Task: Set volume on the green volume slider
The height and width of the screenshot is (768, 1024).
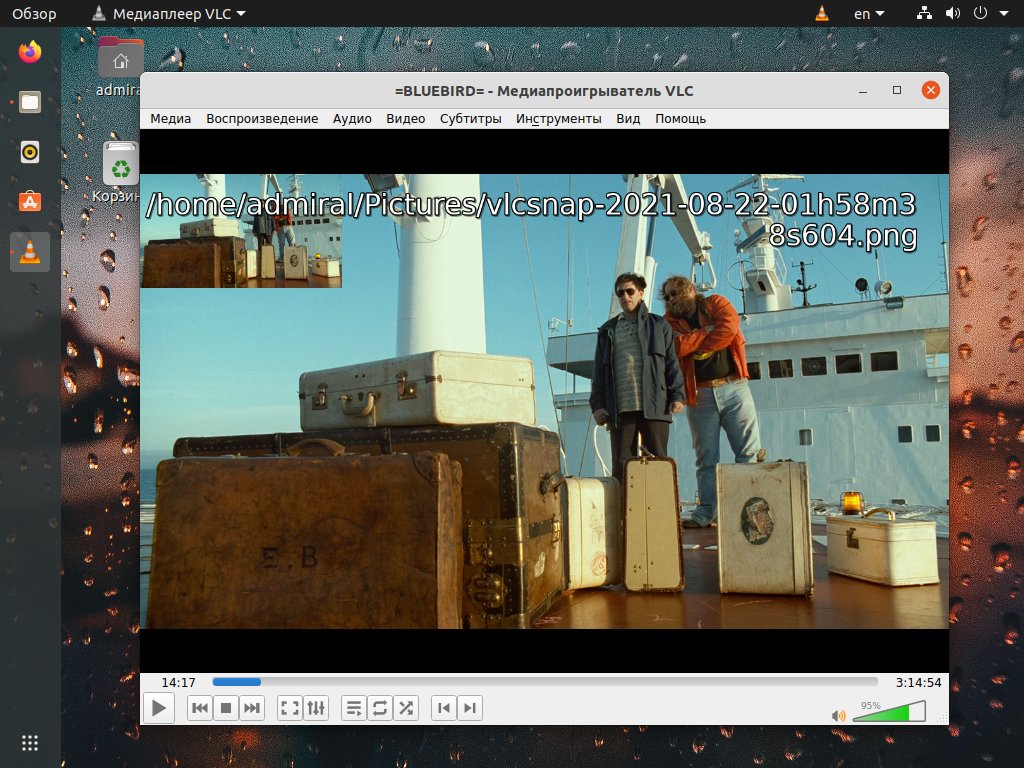Action: [889, 711]
